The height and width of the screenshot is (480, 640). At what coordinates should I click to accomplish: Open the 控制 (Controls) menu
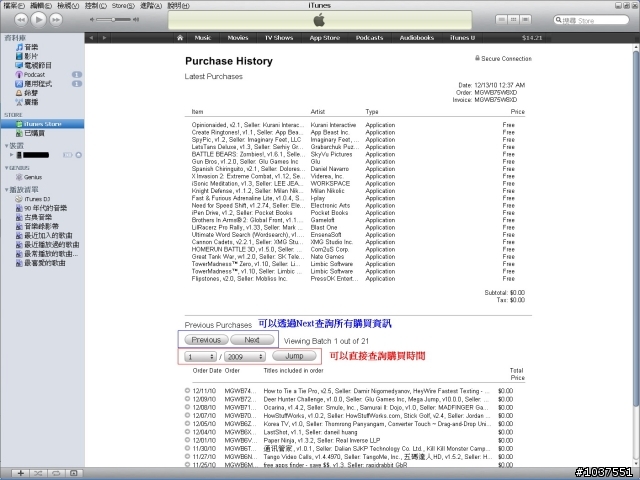[x=96, y=6]
